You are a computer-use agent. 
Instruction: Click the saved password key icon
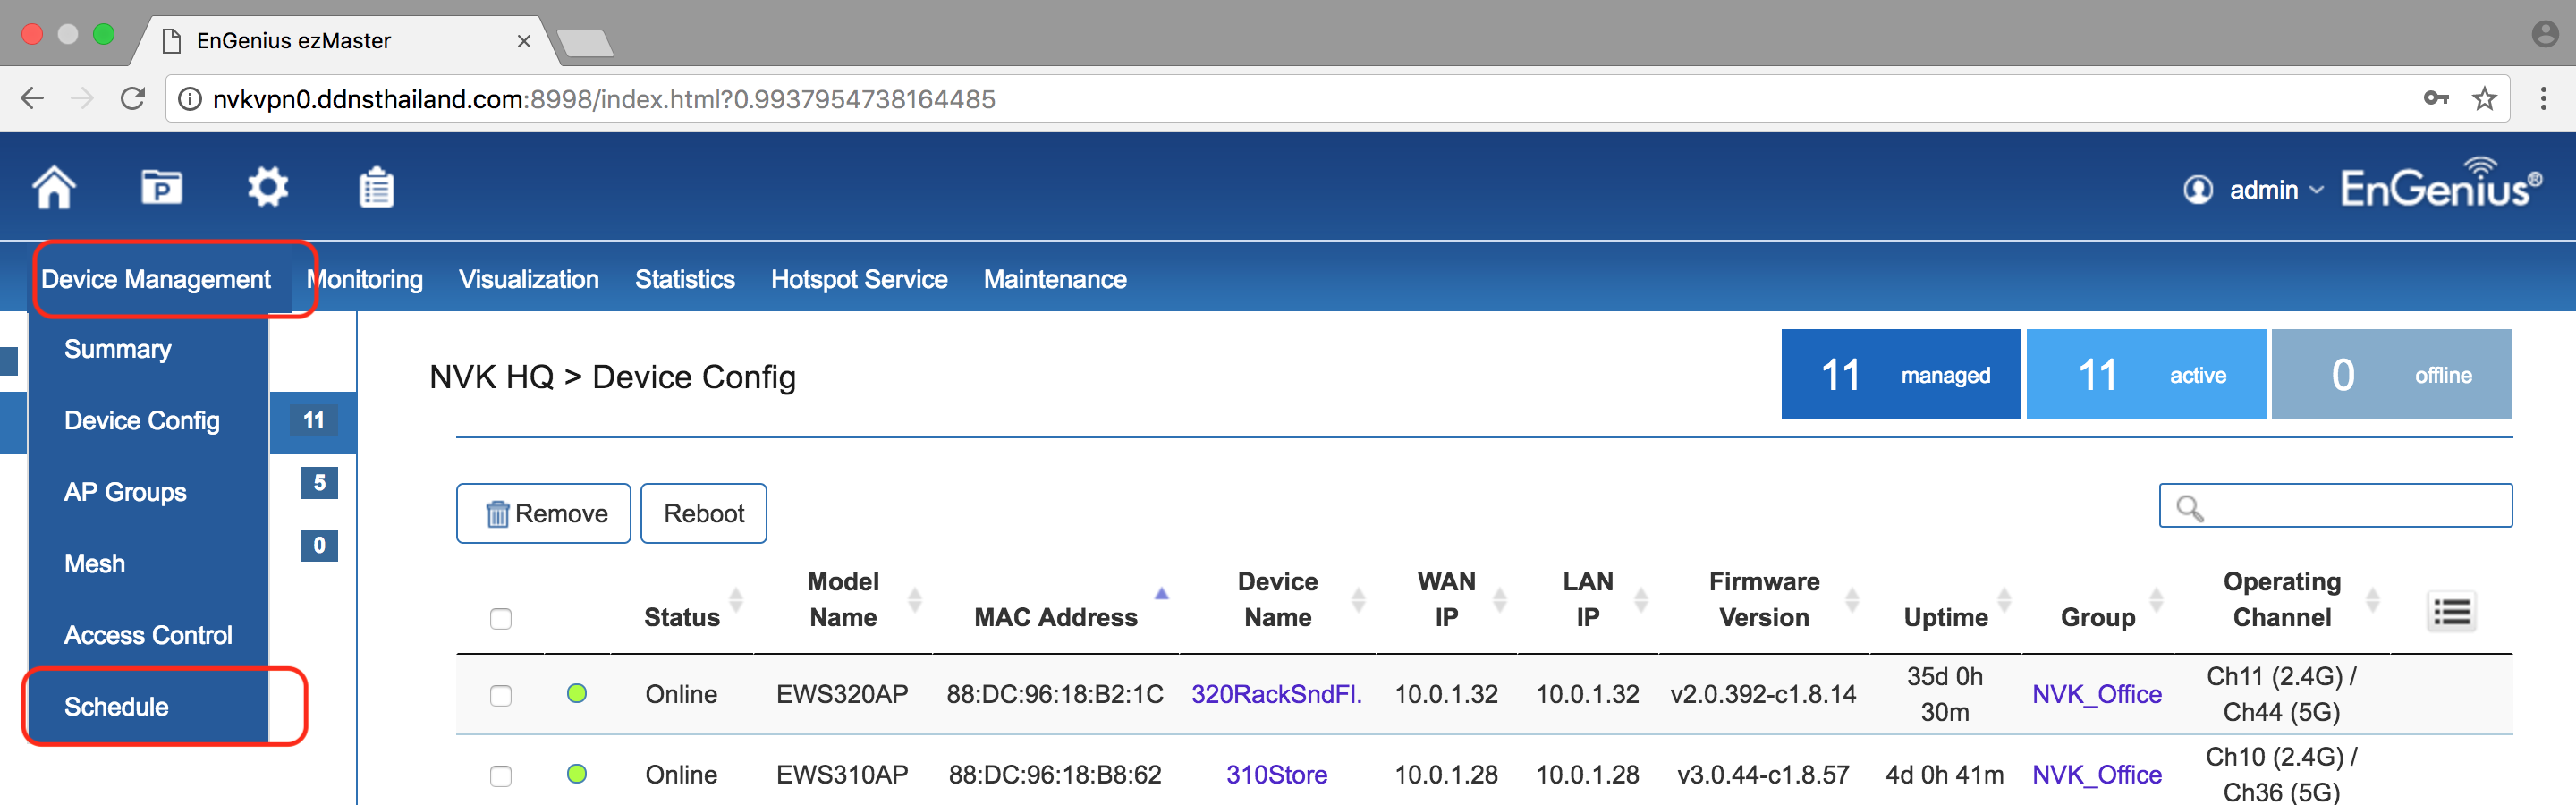click(x=2436, y=98)
